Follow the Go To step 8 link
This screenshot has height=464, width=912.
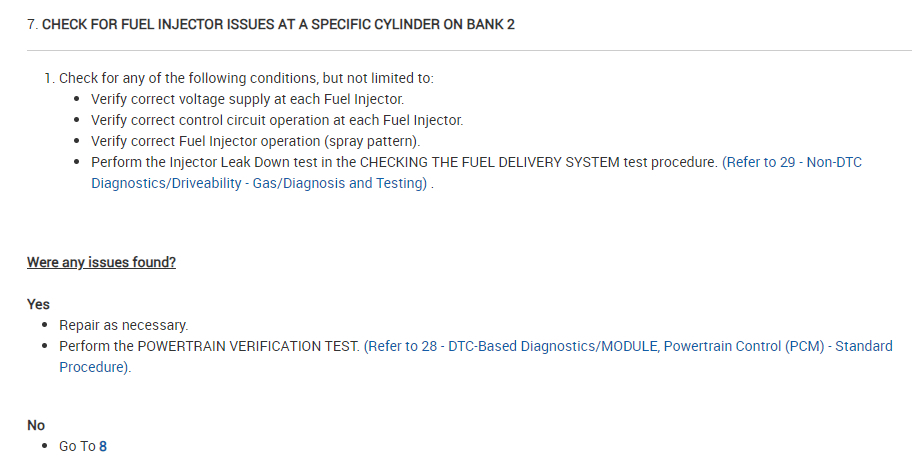coord(103,446)
